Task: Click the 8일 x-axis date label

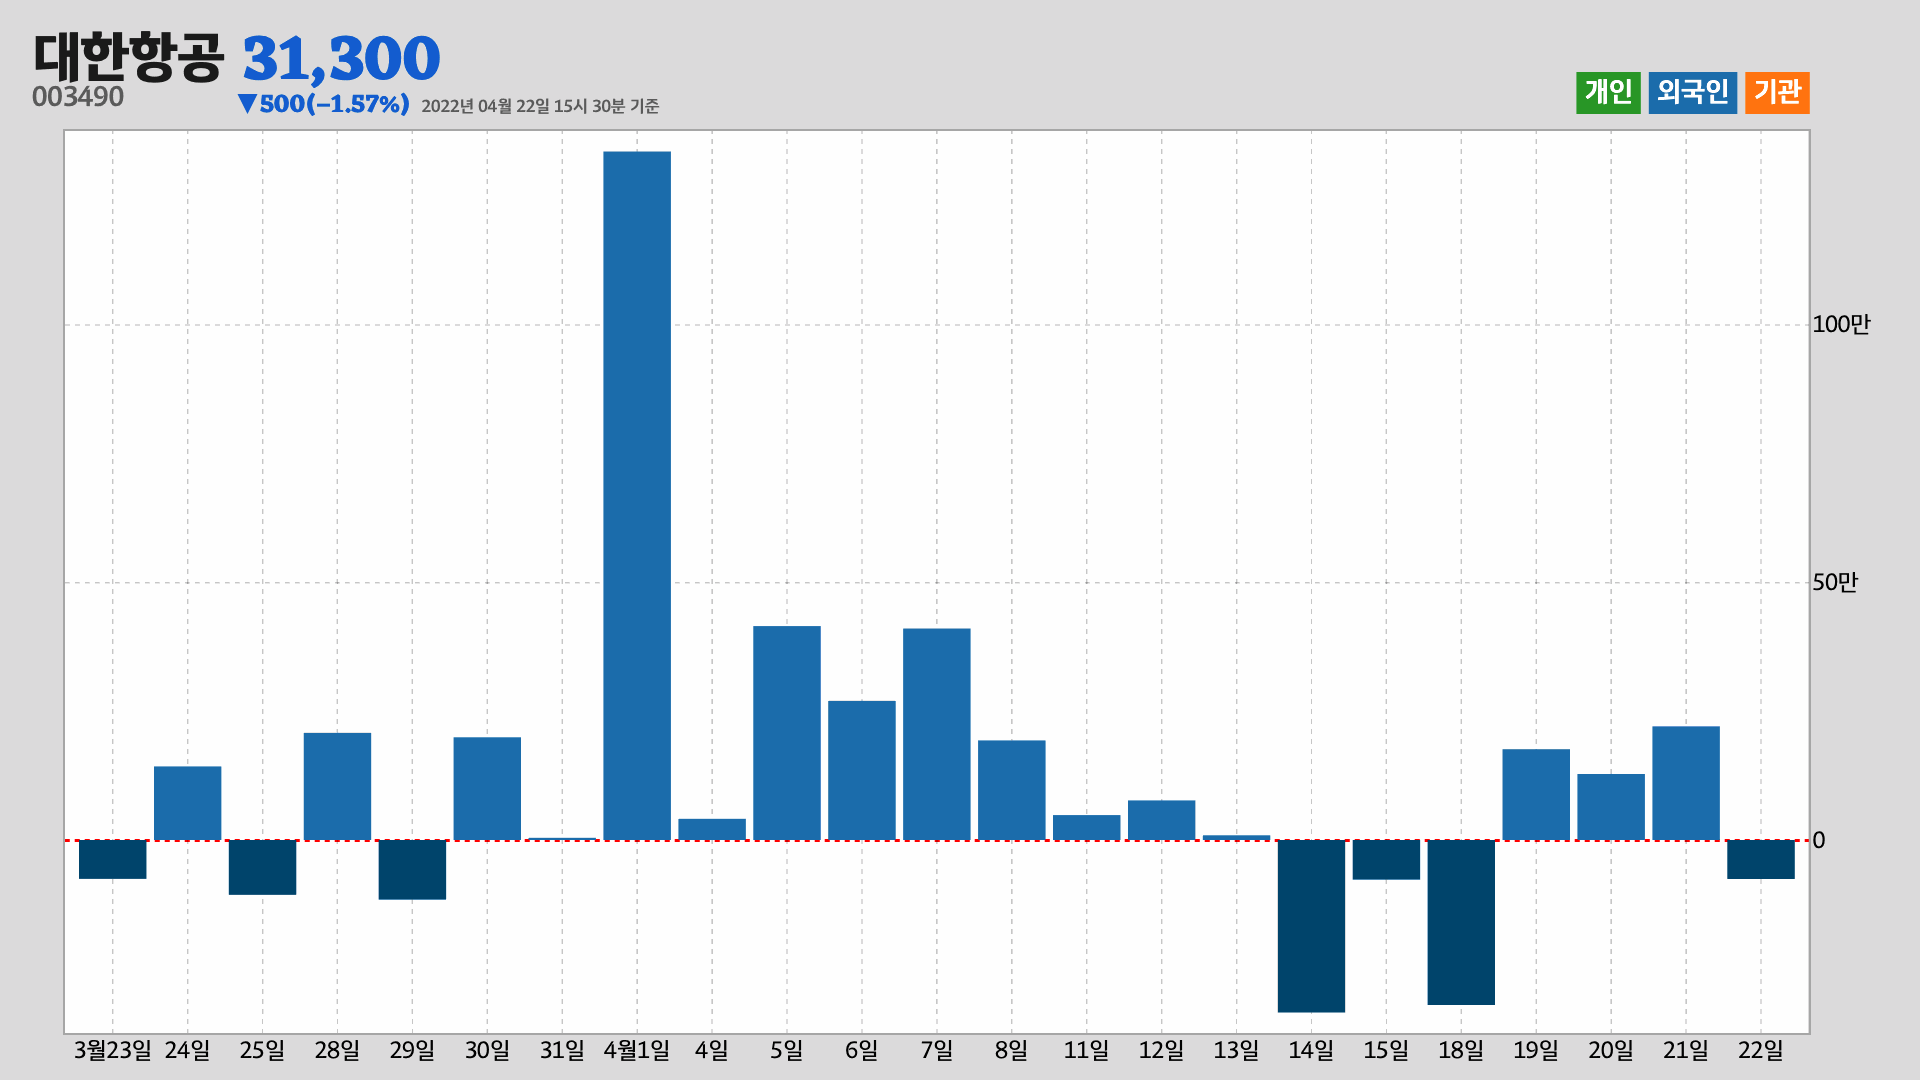Action: click(1012, 1051)
